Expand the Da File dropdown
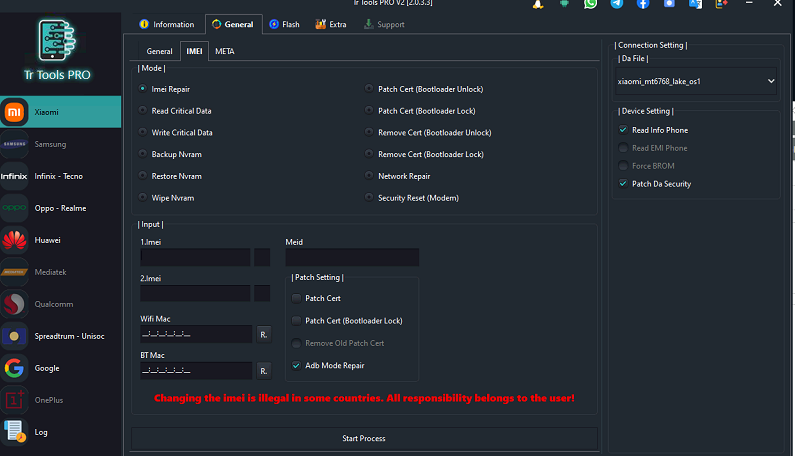 (696, 81)
